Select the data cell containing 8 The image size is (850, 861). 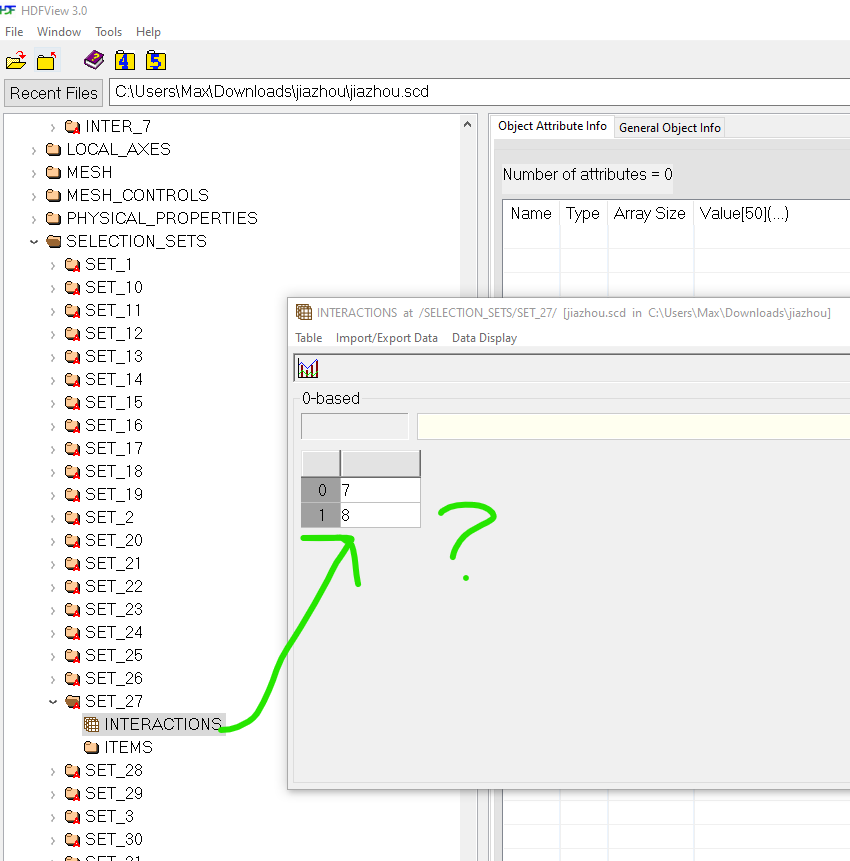tap(380, 515)
